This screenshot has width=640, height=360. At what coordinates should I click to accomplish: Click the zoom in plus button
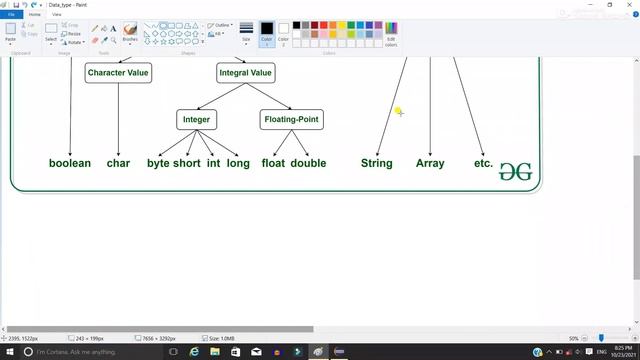(635, 338)
